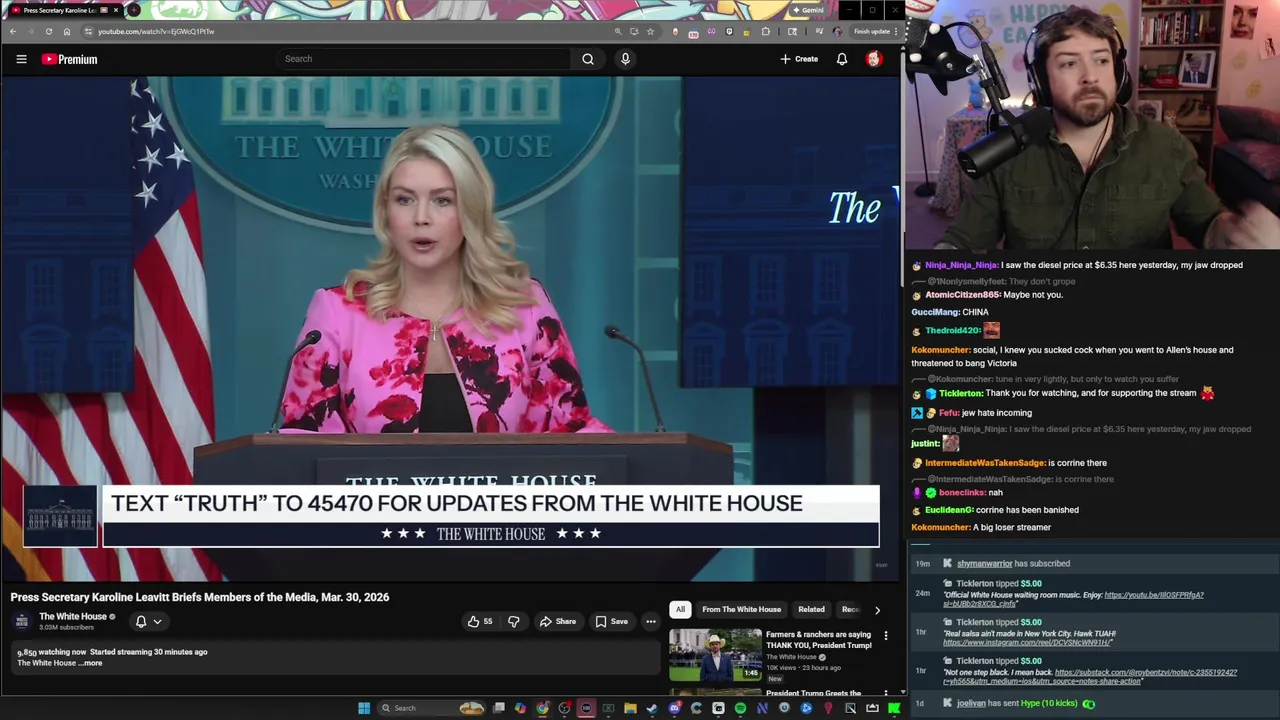
Task: Open the instagram.com link in tip message
Action: point(1029,642)
